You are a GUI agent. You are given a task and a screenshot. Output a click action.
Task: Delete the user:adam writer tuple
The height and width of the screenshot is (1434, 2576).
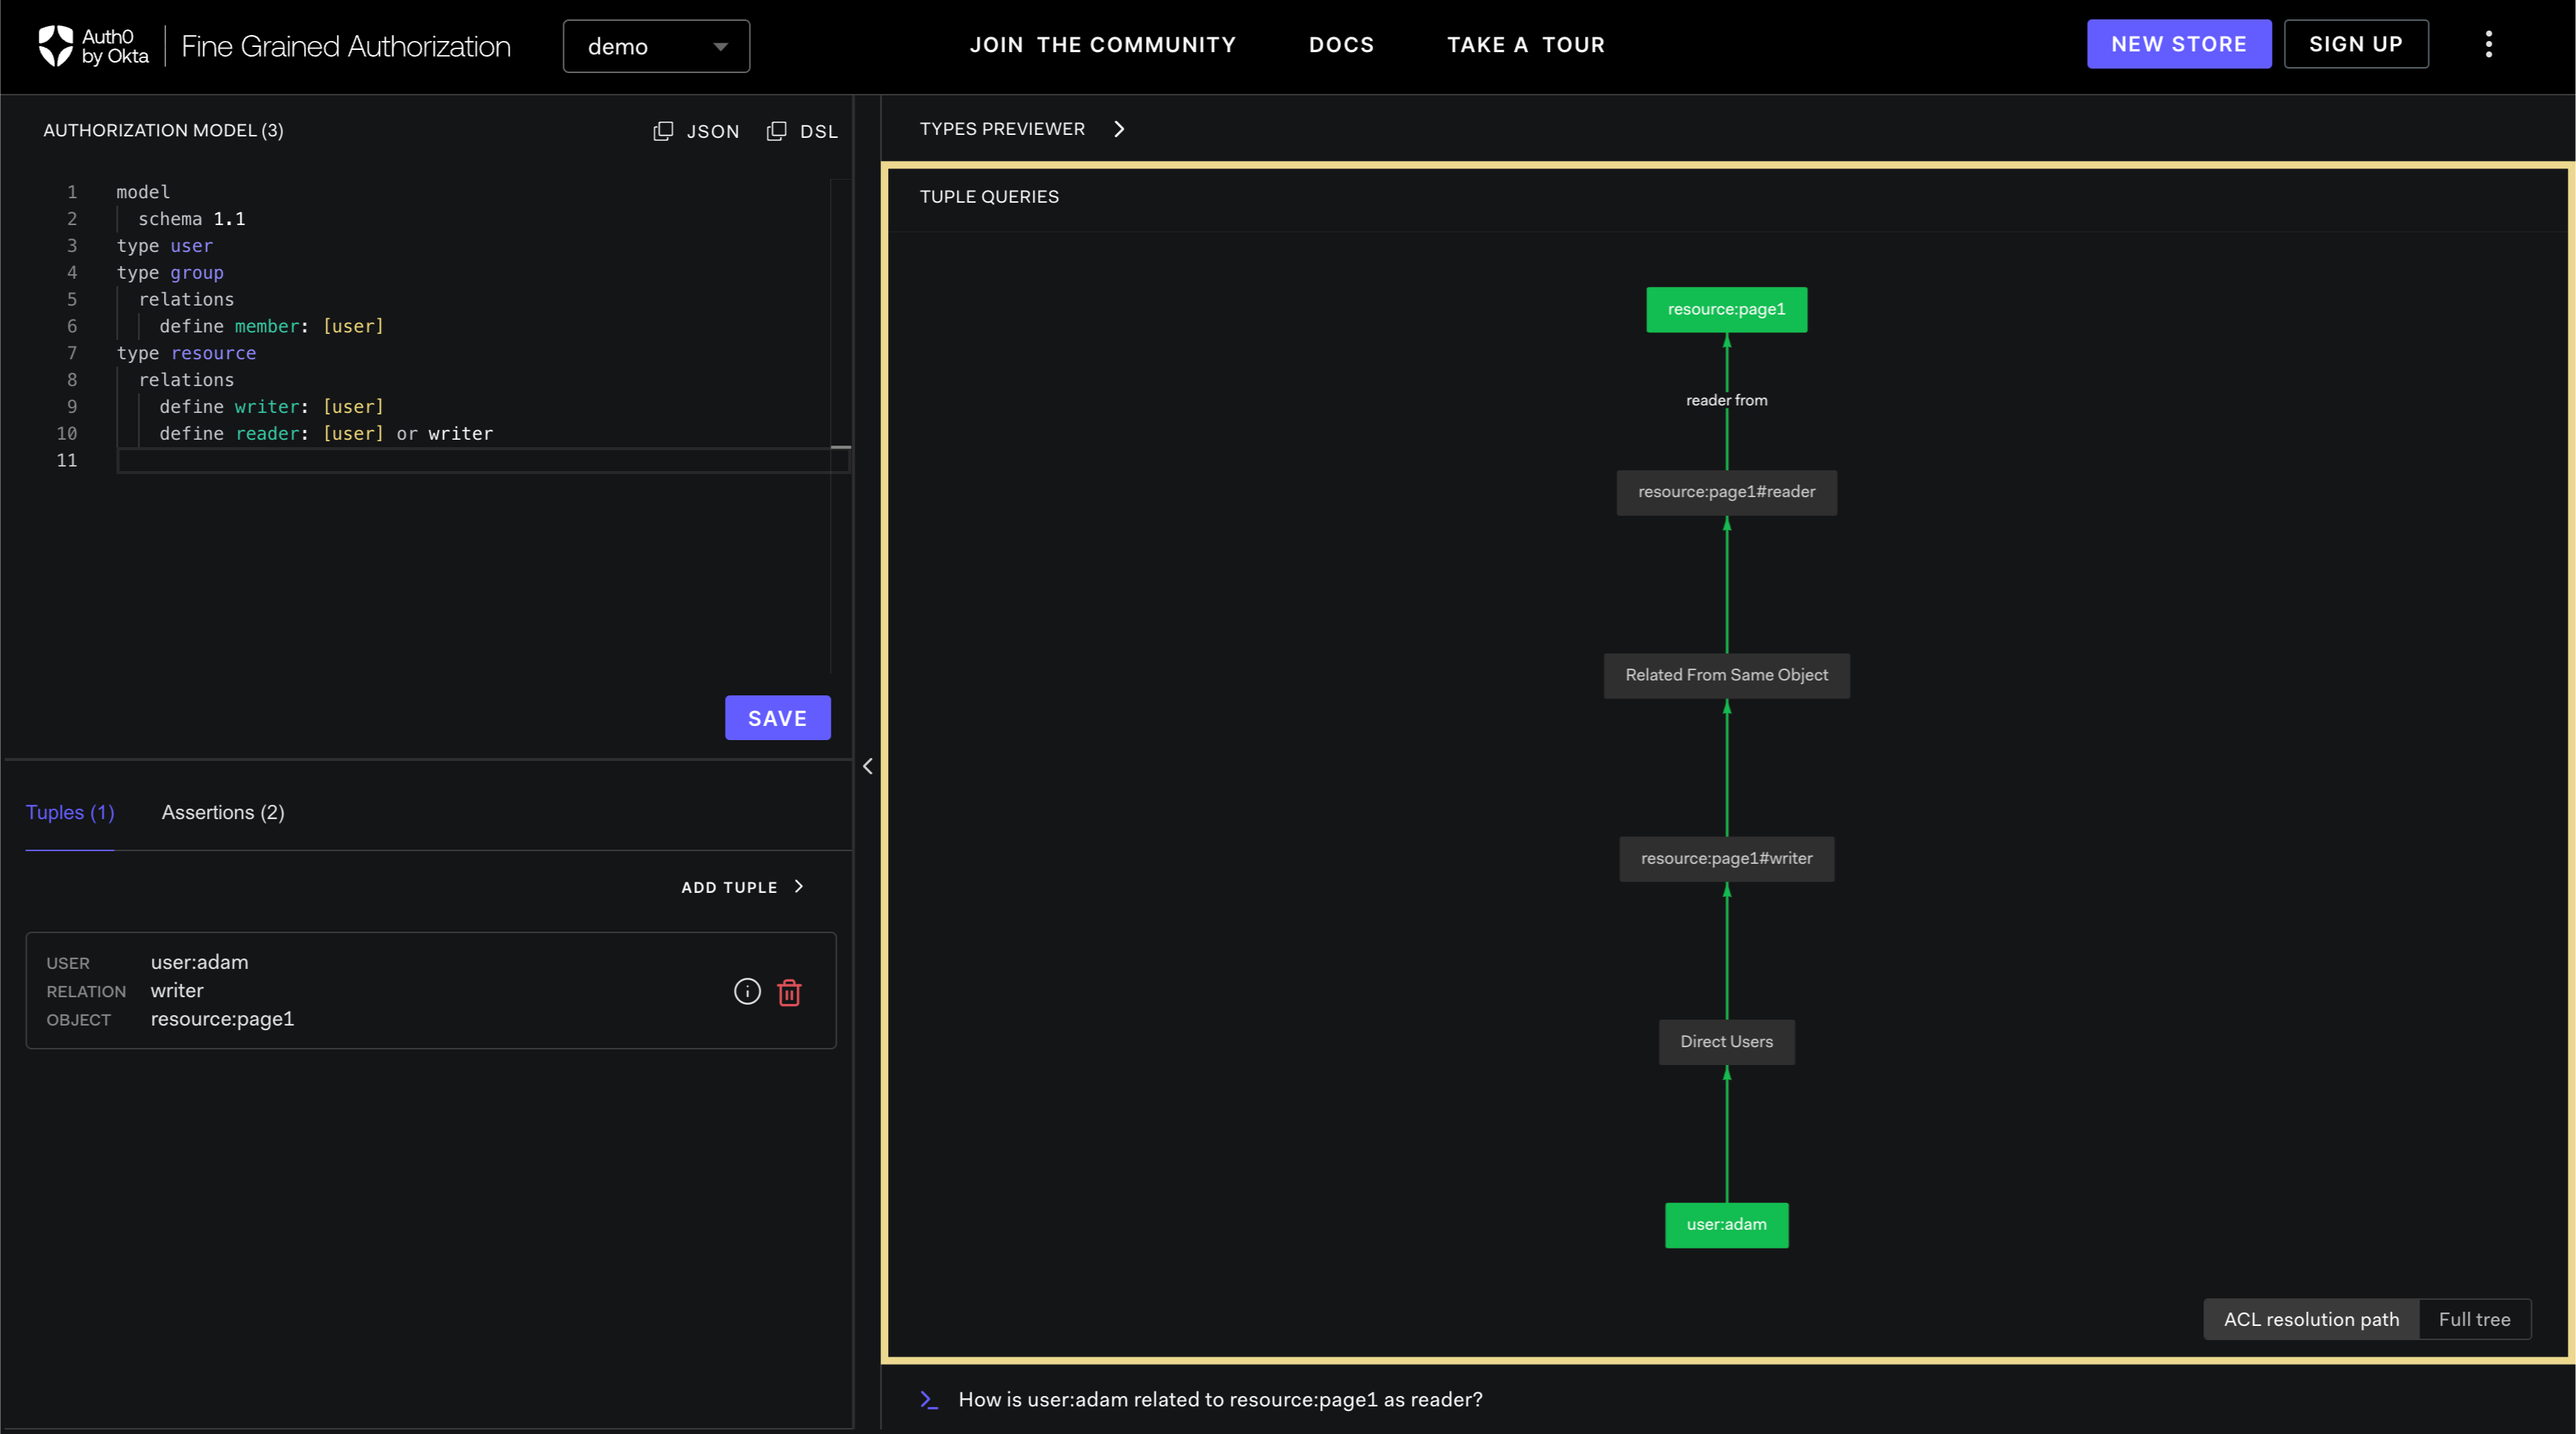tap(789, 992)
